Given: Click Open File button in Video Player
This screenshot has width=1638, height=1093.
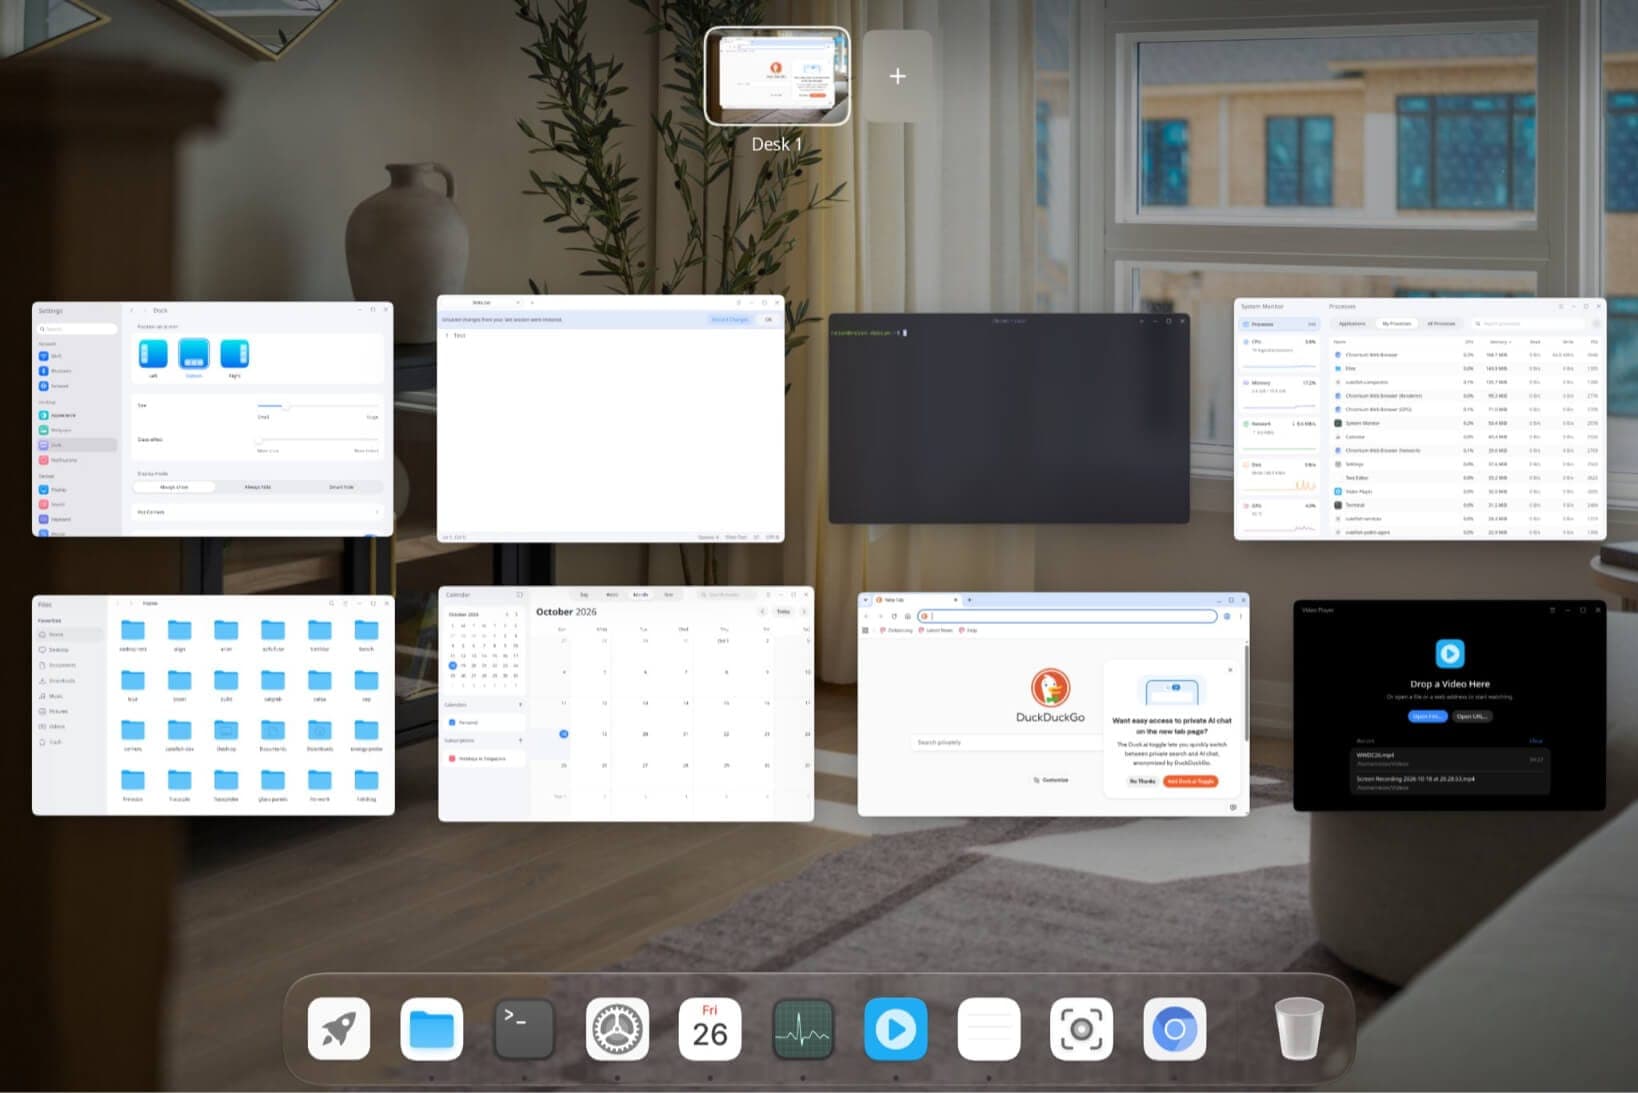Looking at the screenshot, I should (1427, 716).
